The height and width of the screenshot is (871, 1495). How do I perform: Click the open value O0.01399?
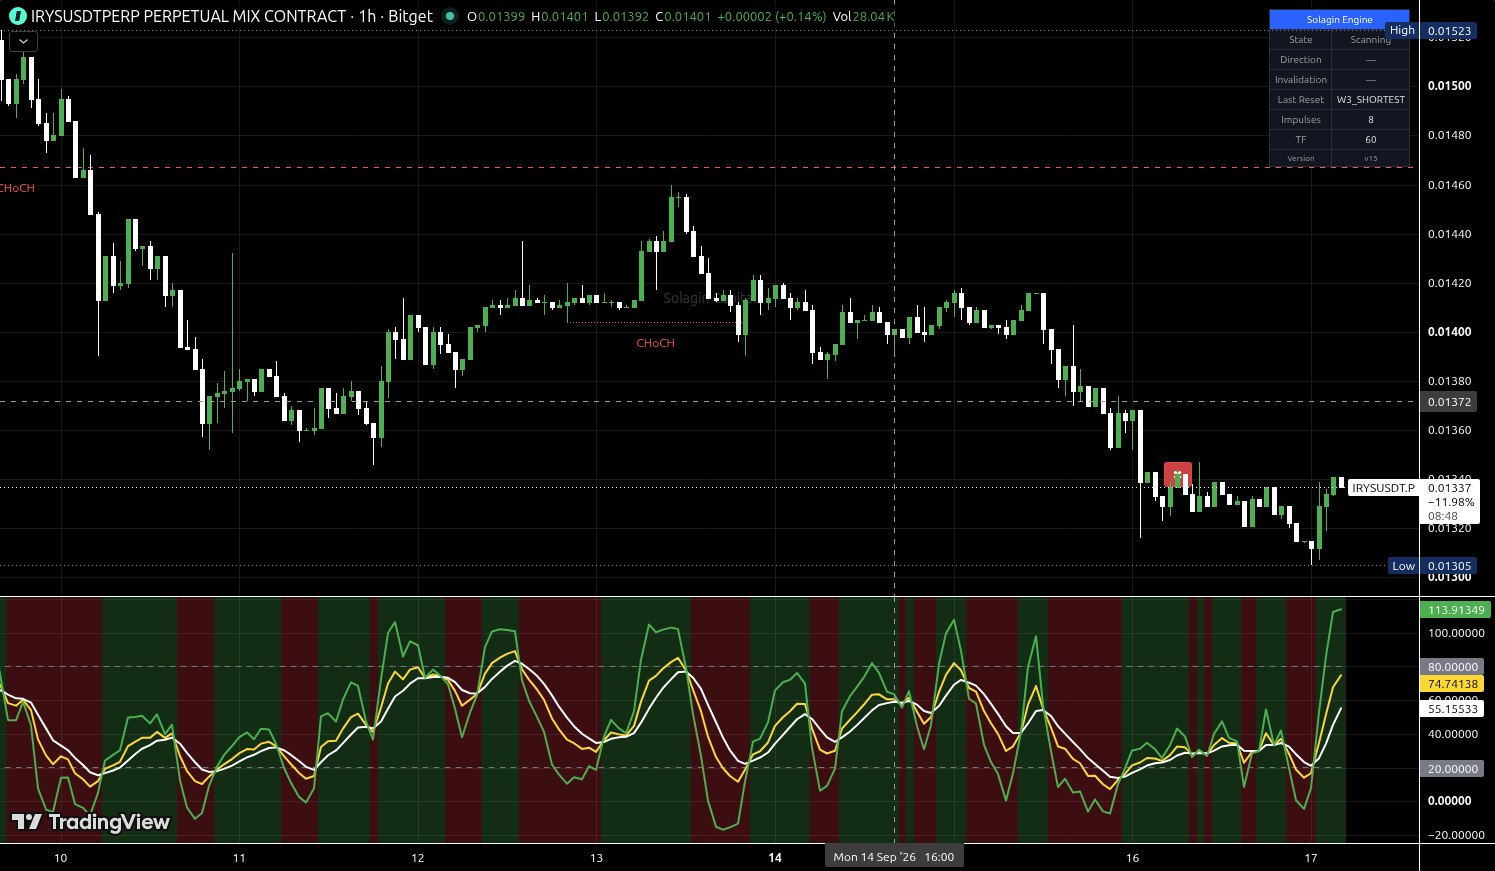[496, 17]
